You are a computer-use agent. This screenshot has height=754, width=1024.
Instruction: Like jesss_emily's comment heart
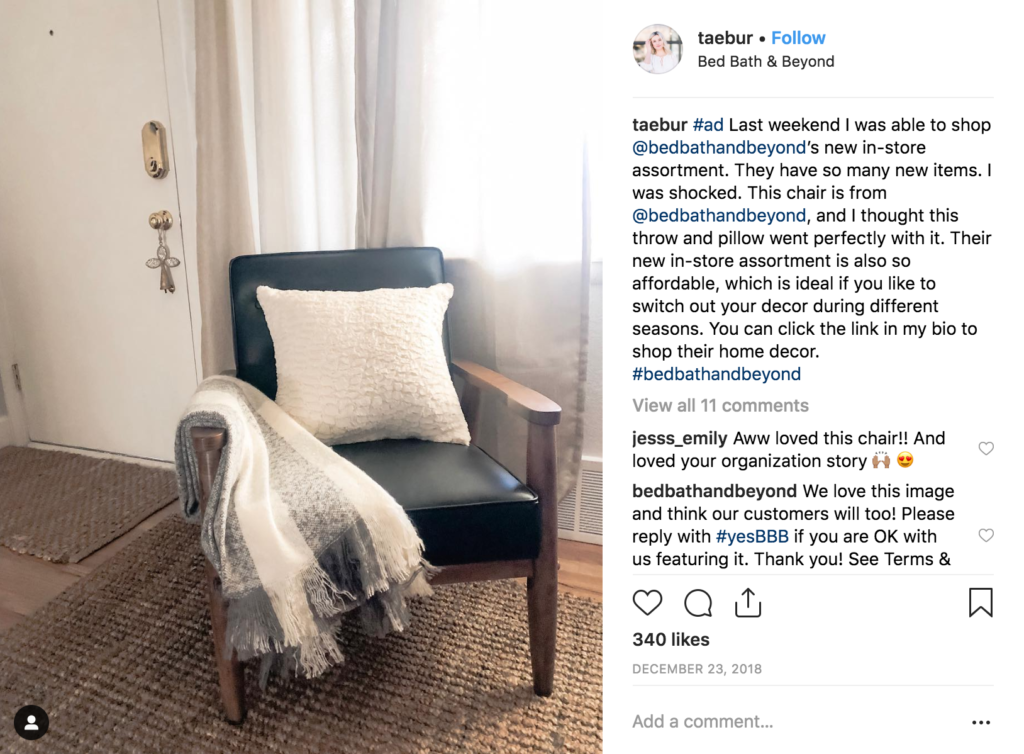tap(986, 448)
